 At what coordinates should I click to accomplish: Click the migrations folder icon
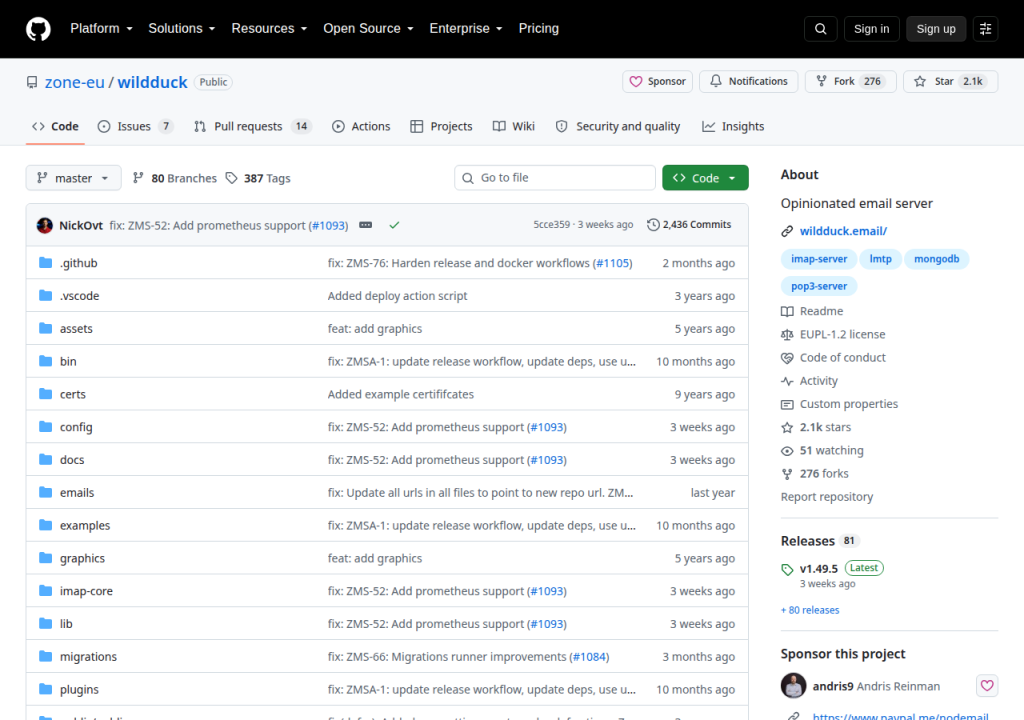click(45, 656)
